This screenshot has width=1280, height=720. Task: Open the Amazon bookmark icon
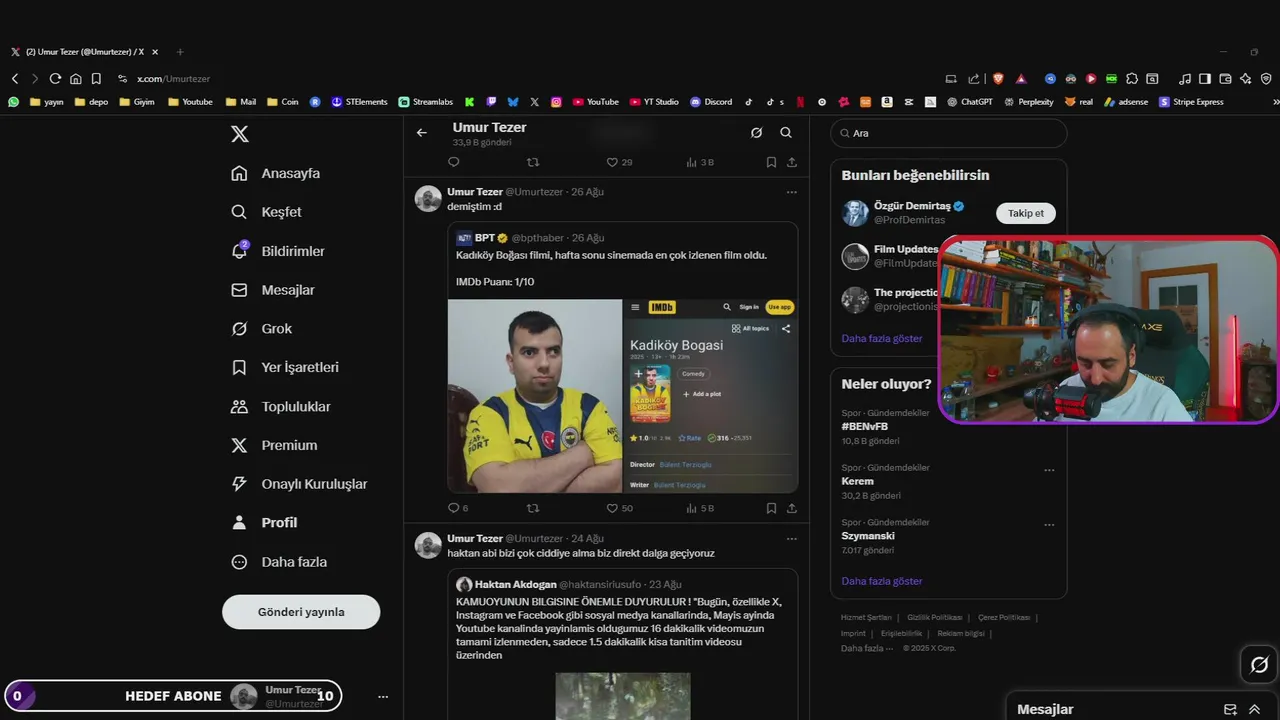(x=887, y=101)
